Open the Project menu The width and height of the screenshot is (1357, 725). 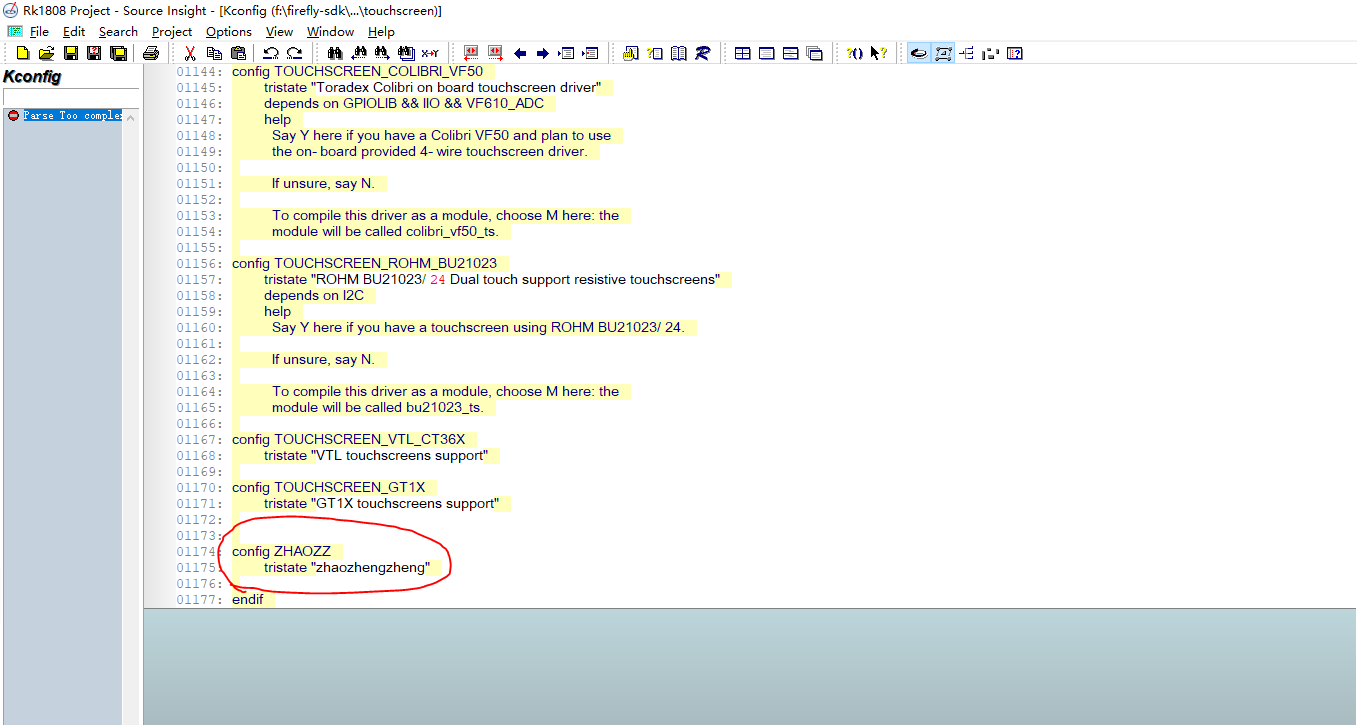click(x=172, y=31)
